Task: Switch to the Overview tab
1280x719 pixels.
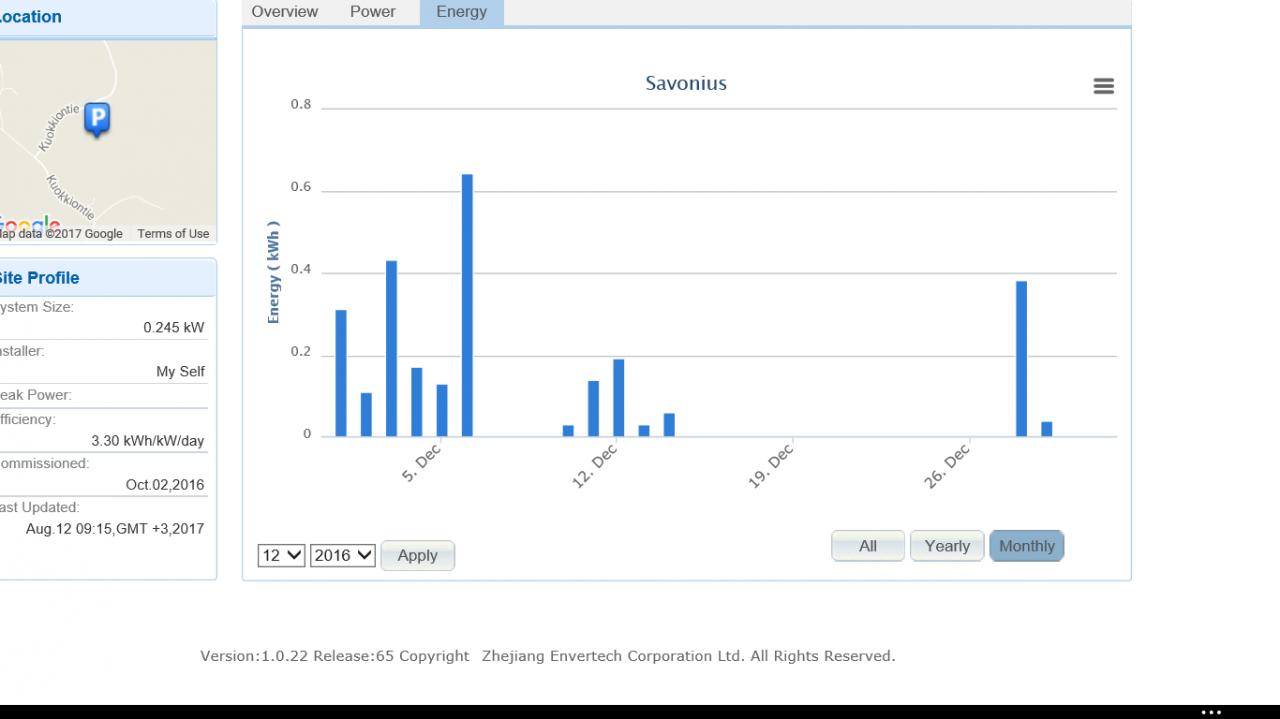Action: pyautogui.click(x=285, y=12)
